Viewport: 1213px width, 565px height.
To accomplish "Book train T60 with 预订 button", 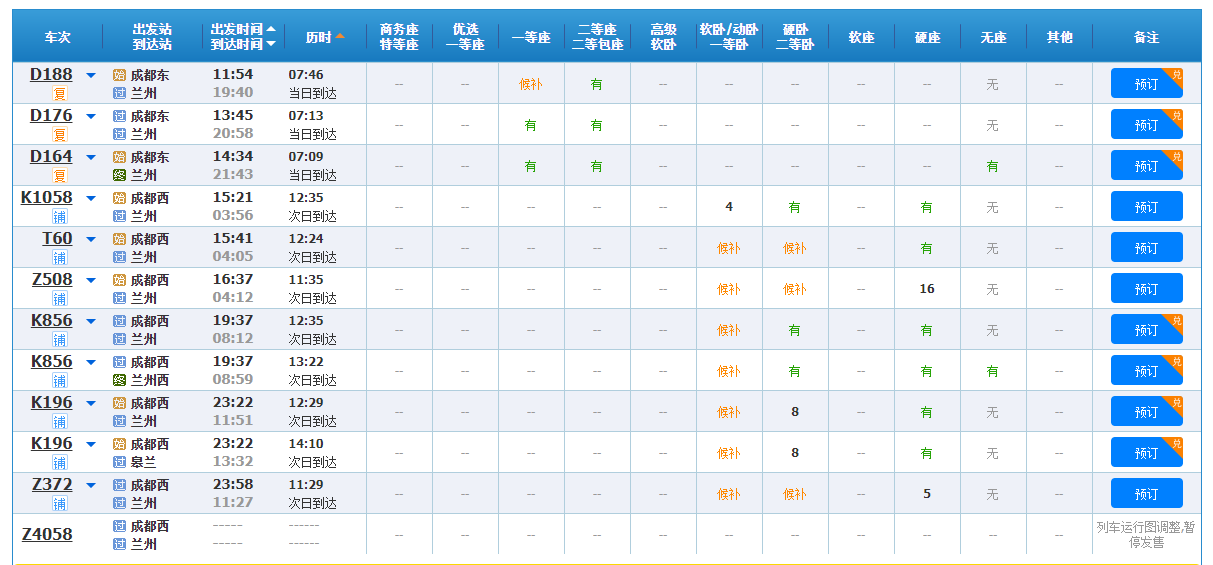I will point(1146,248).
